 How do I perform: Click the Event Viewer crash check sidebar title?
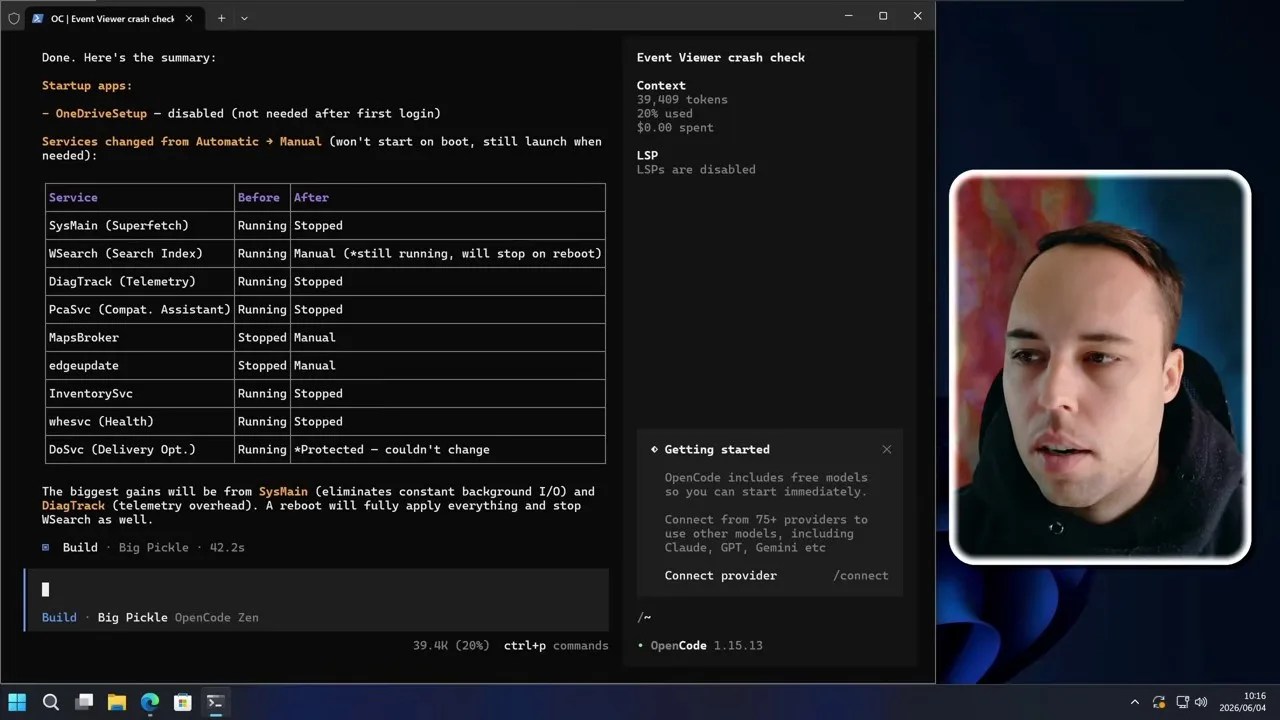point(721,58)
